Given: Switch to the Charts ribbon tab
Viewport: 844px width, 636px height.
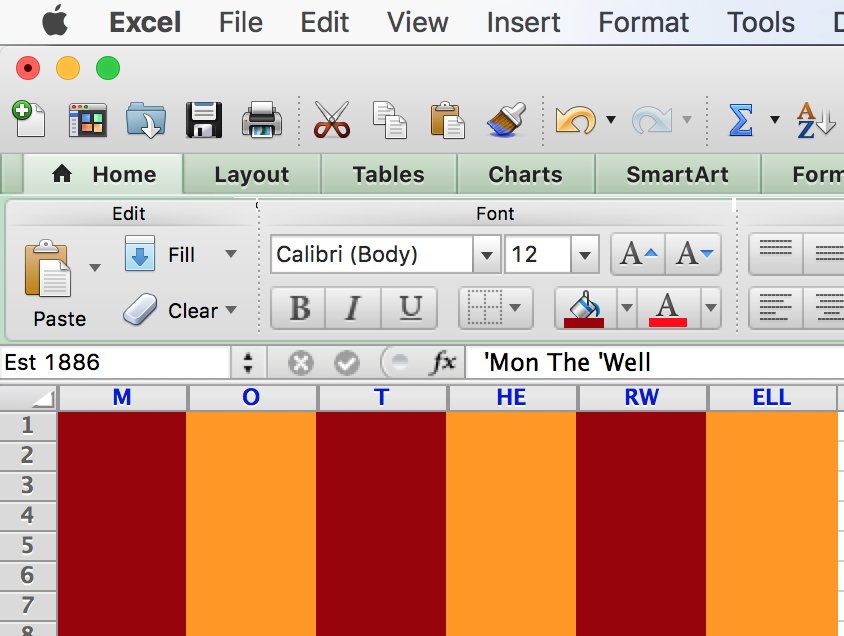Looking at the screenshot, I should pos(524,174).
